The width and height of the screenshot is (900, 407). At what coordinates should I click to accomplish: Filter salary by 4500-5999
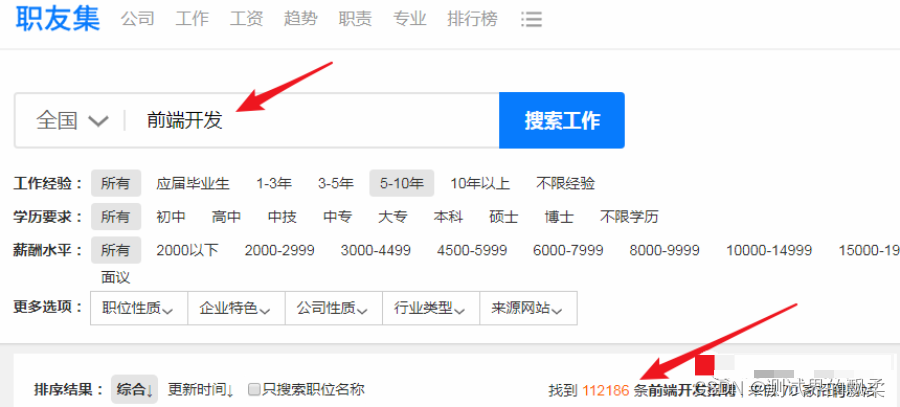tap(472, 250)
